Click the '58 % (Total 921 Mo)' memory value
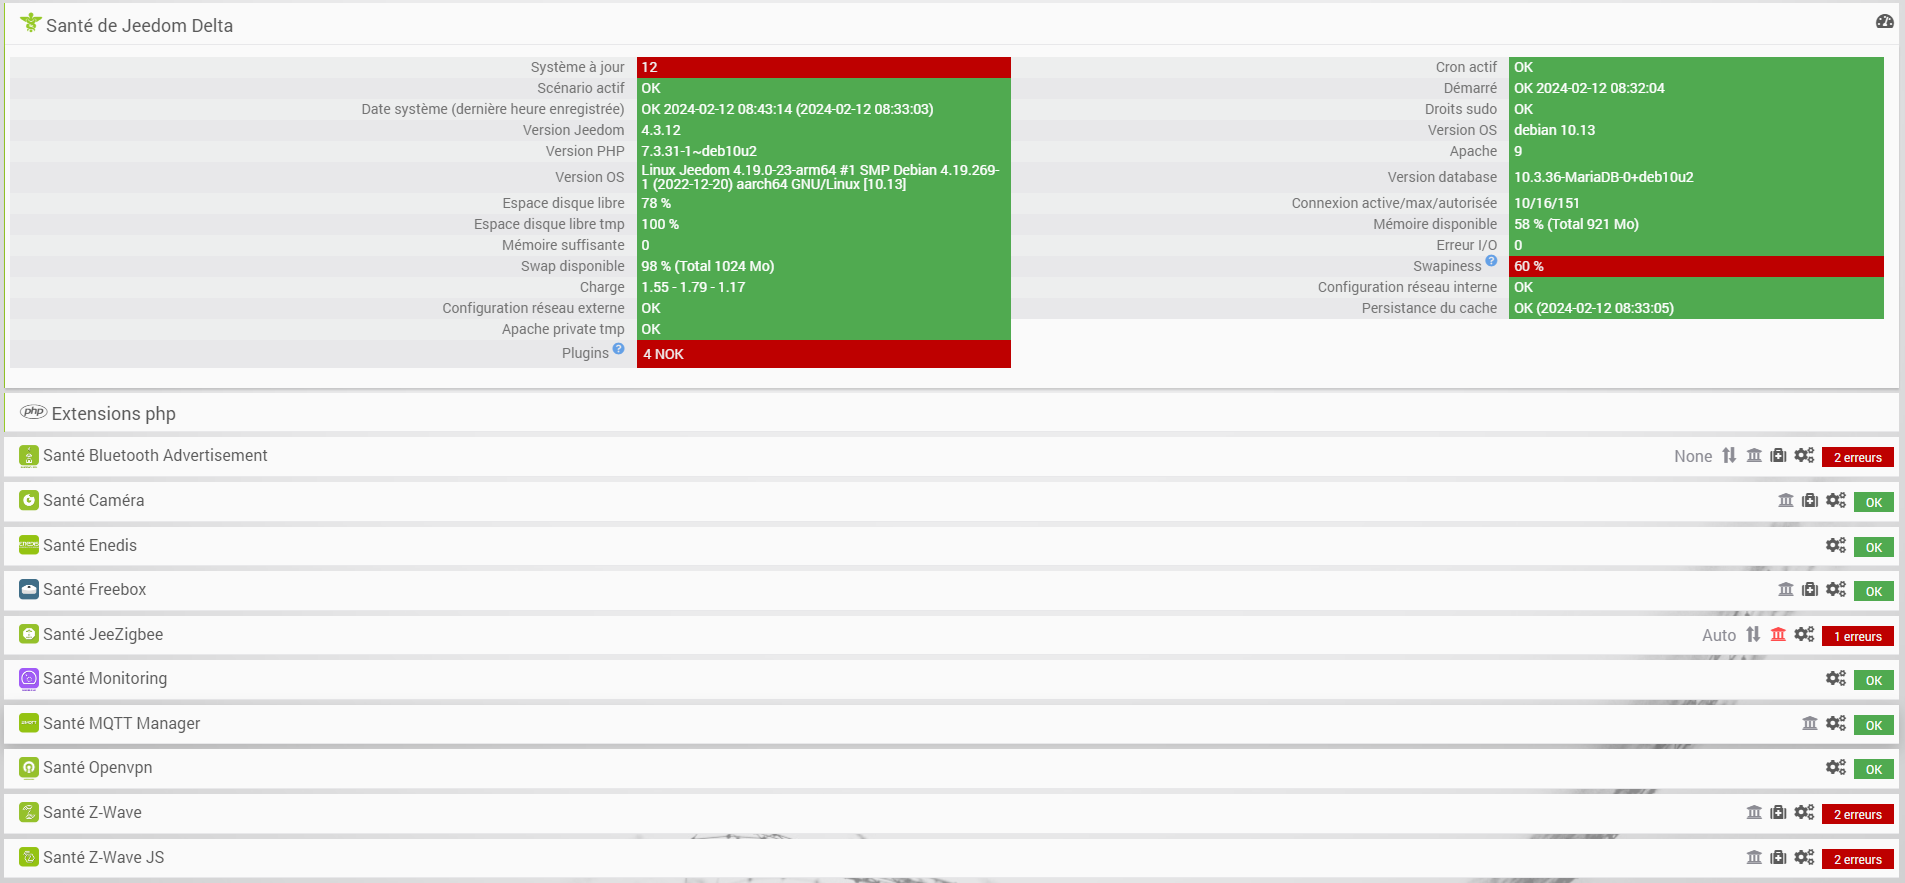This screenshot has width=1905, height=883. [1576, 224]
